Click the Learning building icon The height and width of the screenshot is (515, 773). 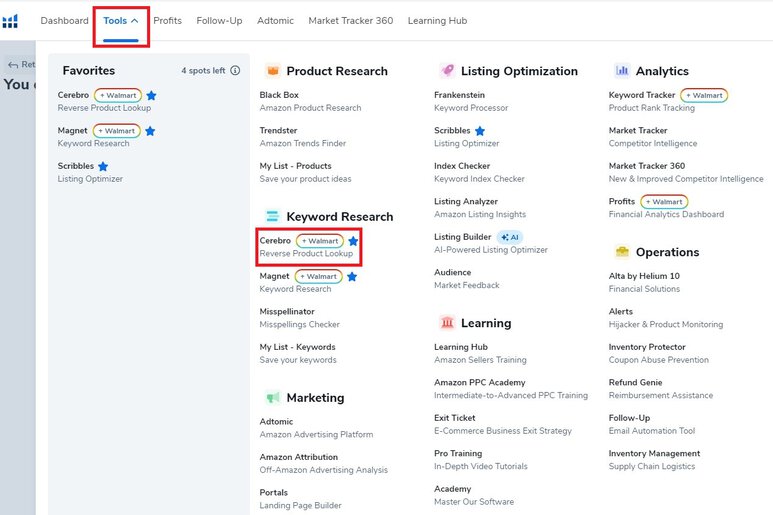447,323
